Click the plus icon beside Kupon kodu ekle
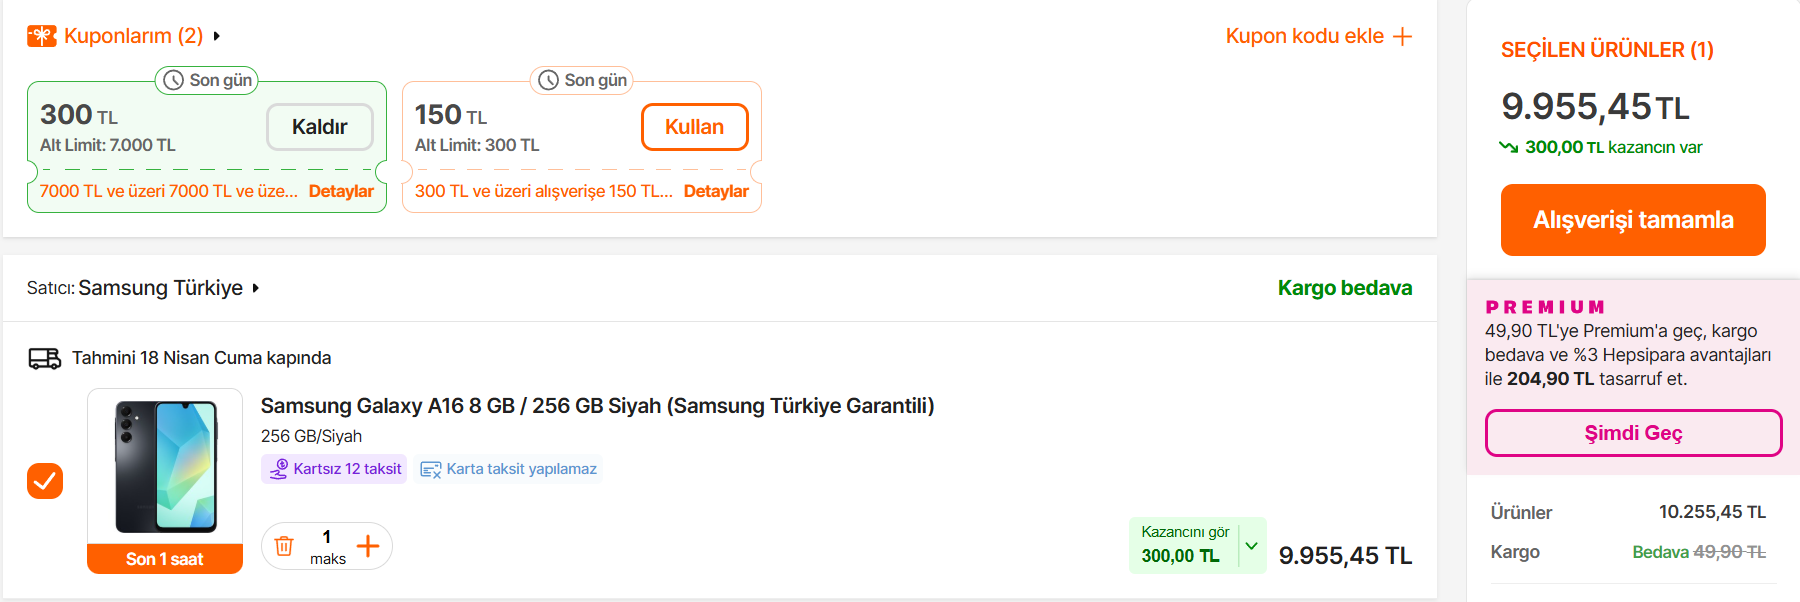Viewport: 1800px width, 602px height. tap(1403, 37)
